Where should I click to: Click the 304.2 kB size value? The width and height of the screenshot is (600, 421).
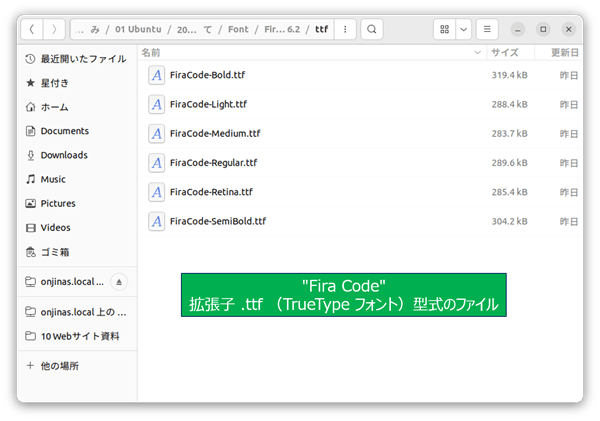point(509,222)
